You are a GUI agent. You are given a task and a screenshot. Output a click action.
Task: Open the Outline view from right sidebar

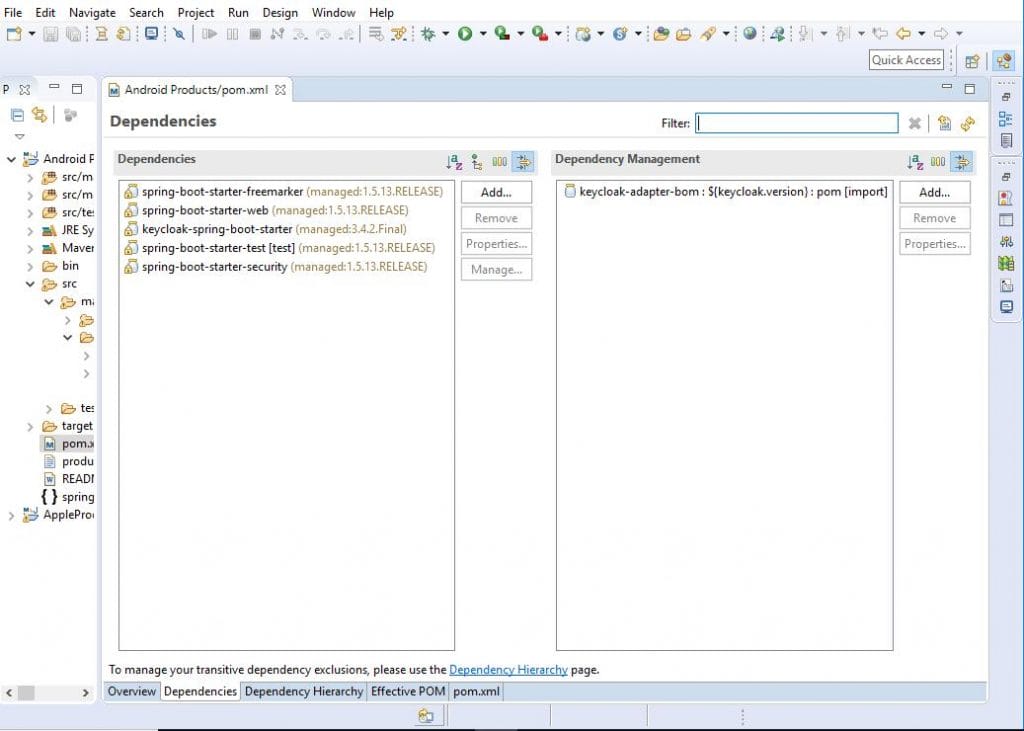click(1005, 118)
